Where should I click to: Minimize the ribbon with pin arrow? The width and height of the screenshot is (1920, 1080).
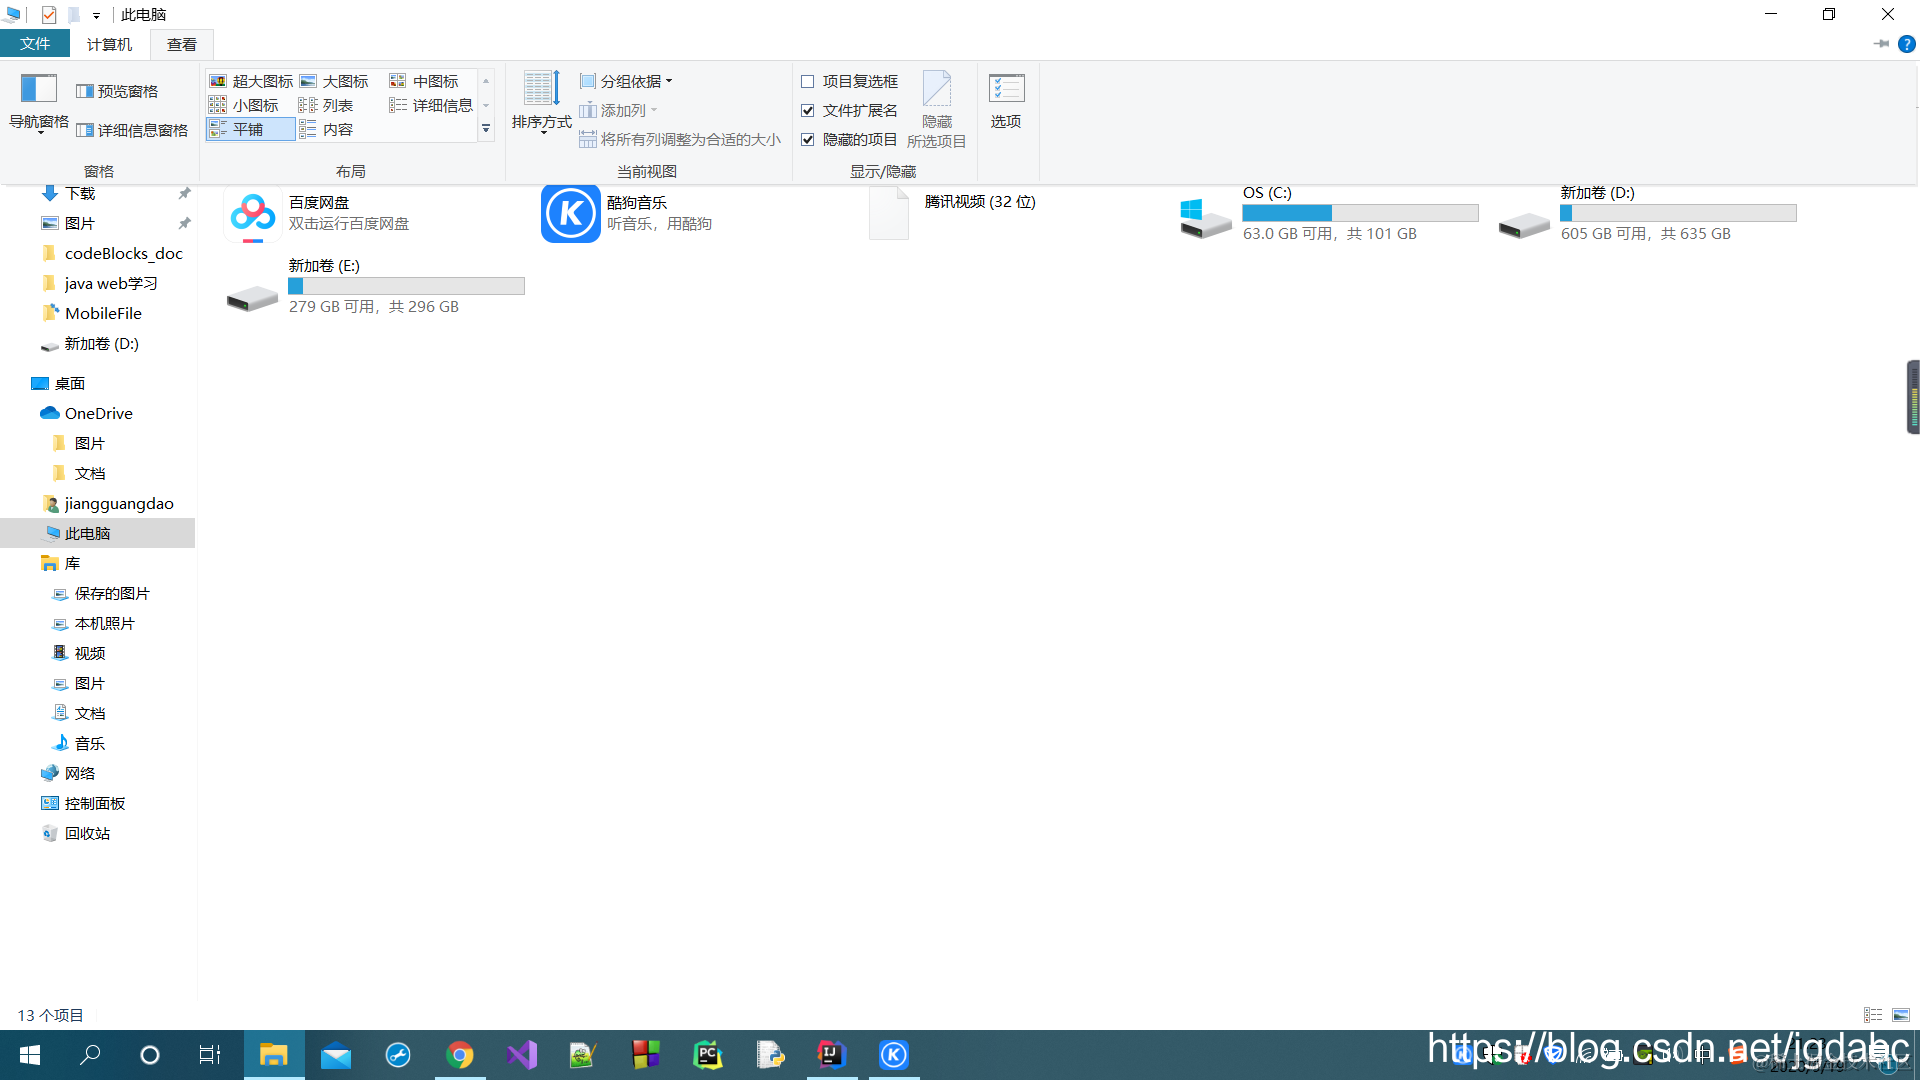tap(1881, 44)
